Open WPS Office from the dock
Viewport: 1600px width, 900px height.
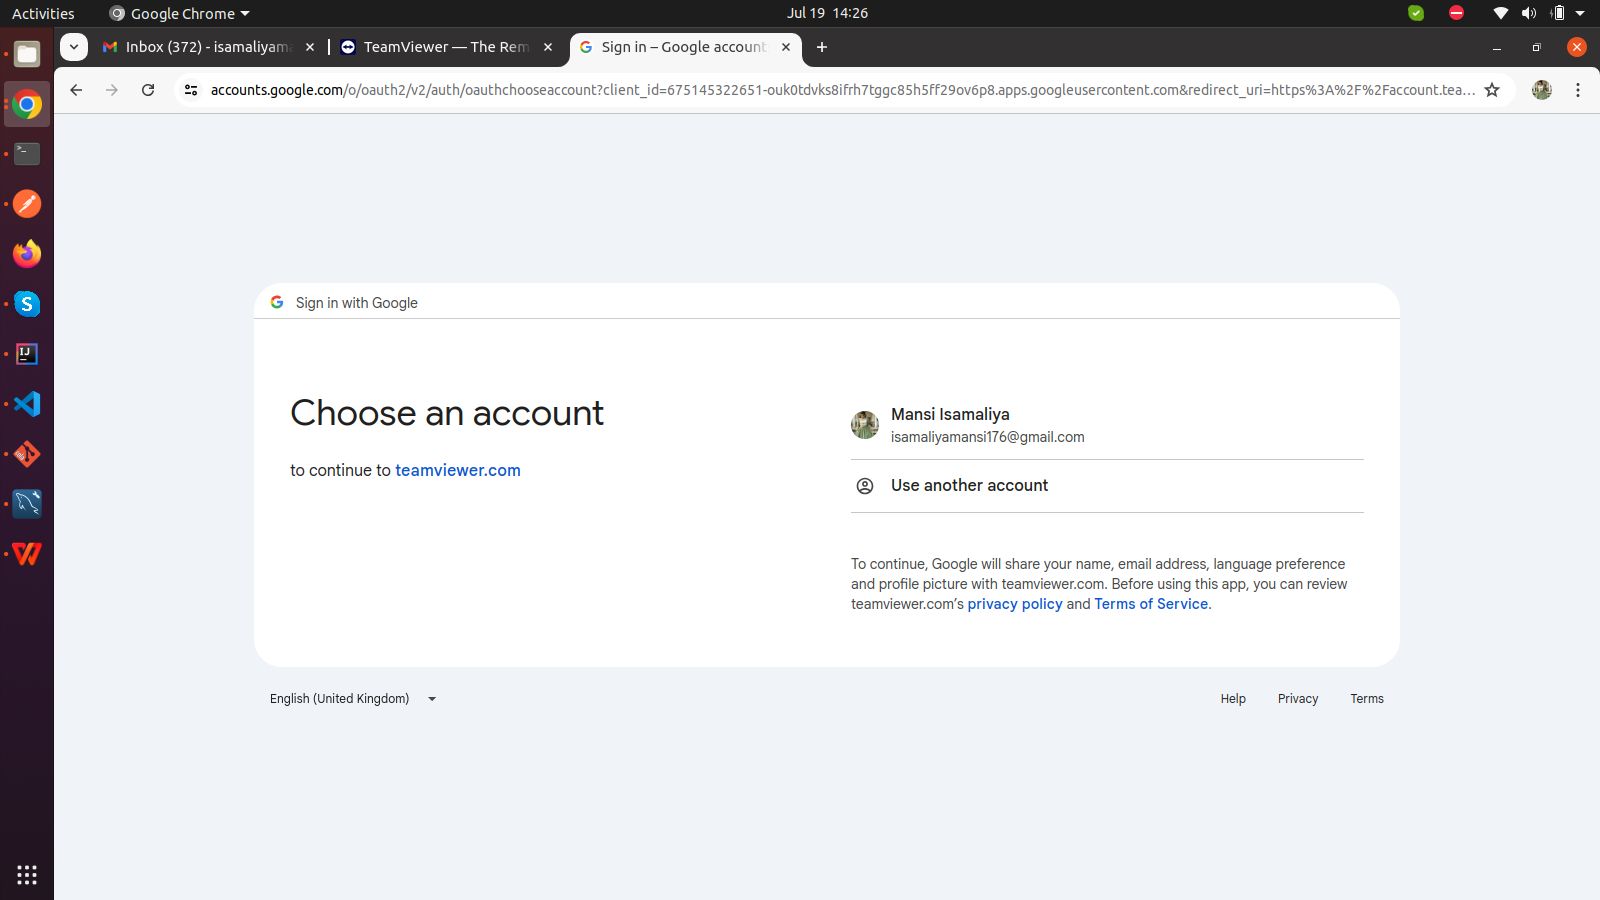pos(27,554)
